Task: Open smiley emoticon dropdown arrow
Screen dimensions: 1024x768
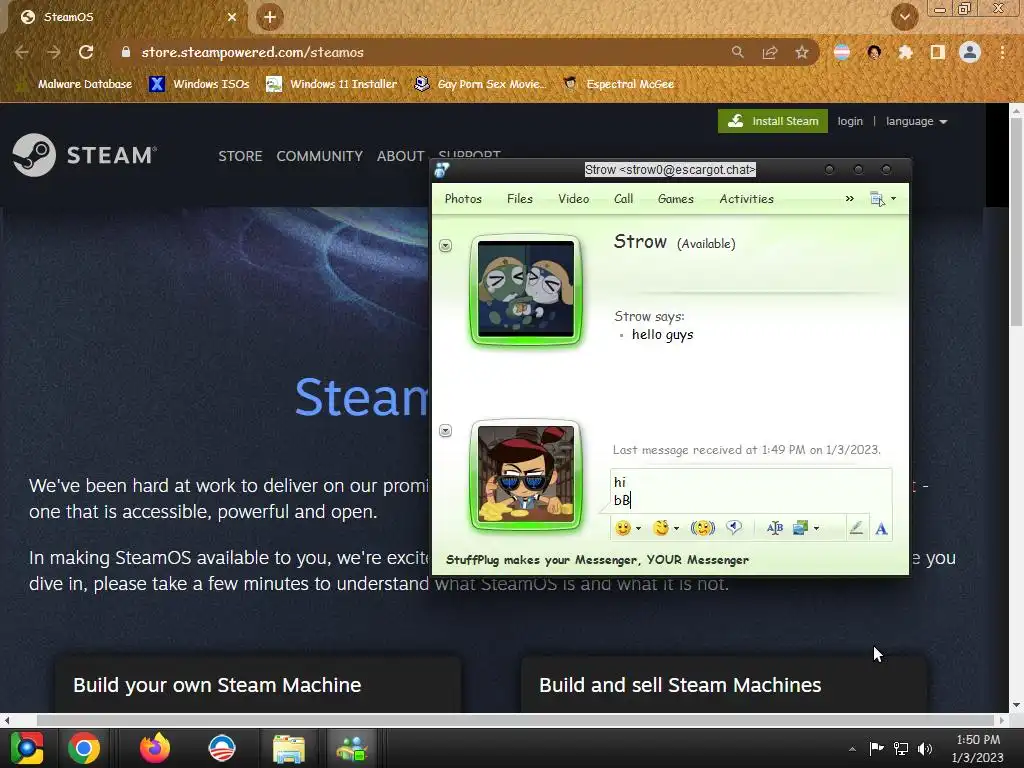Action: (639, 528)
